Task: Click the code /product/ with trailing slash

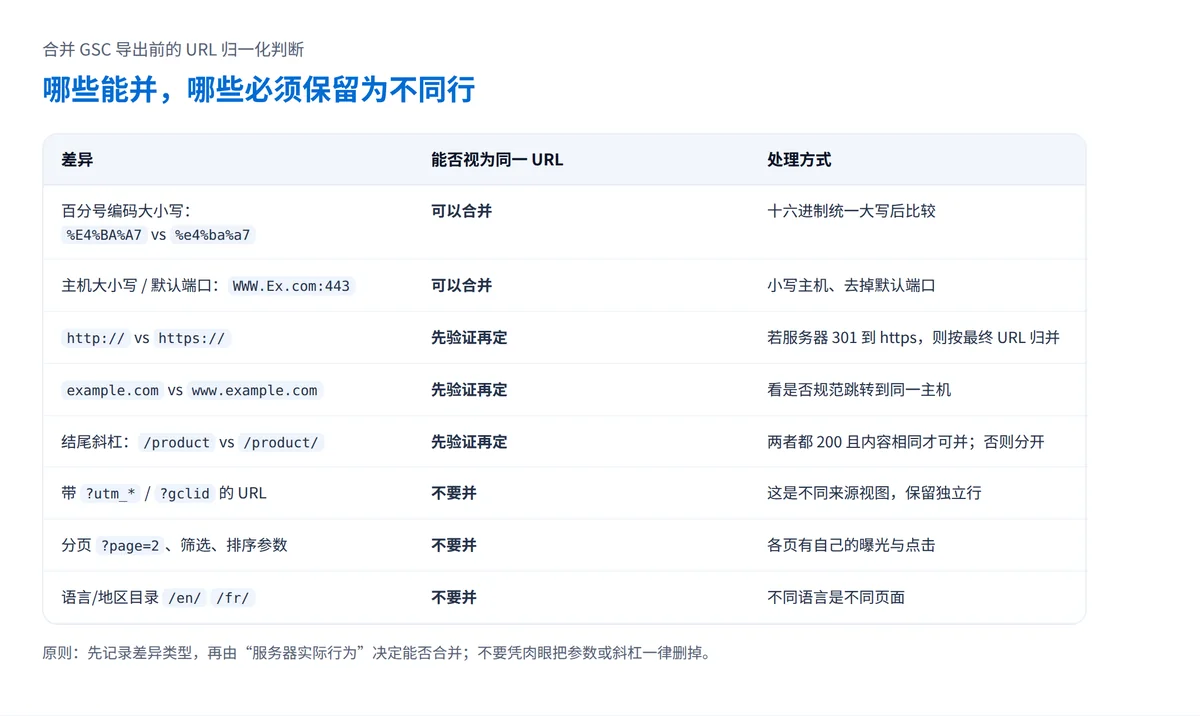Action: (x=281, y=442)
